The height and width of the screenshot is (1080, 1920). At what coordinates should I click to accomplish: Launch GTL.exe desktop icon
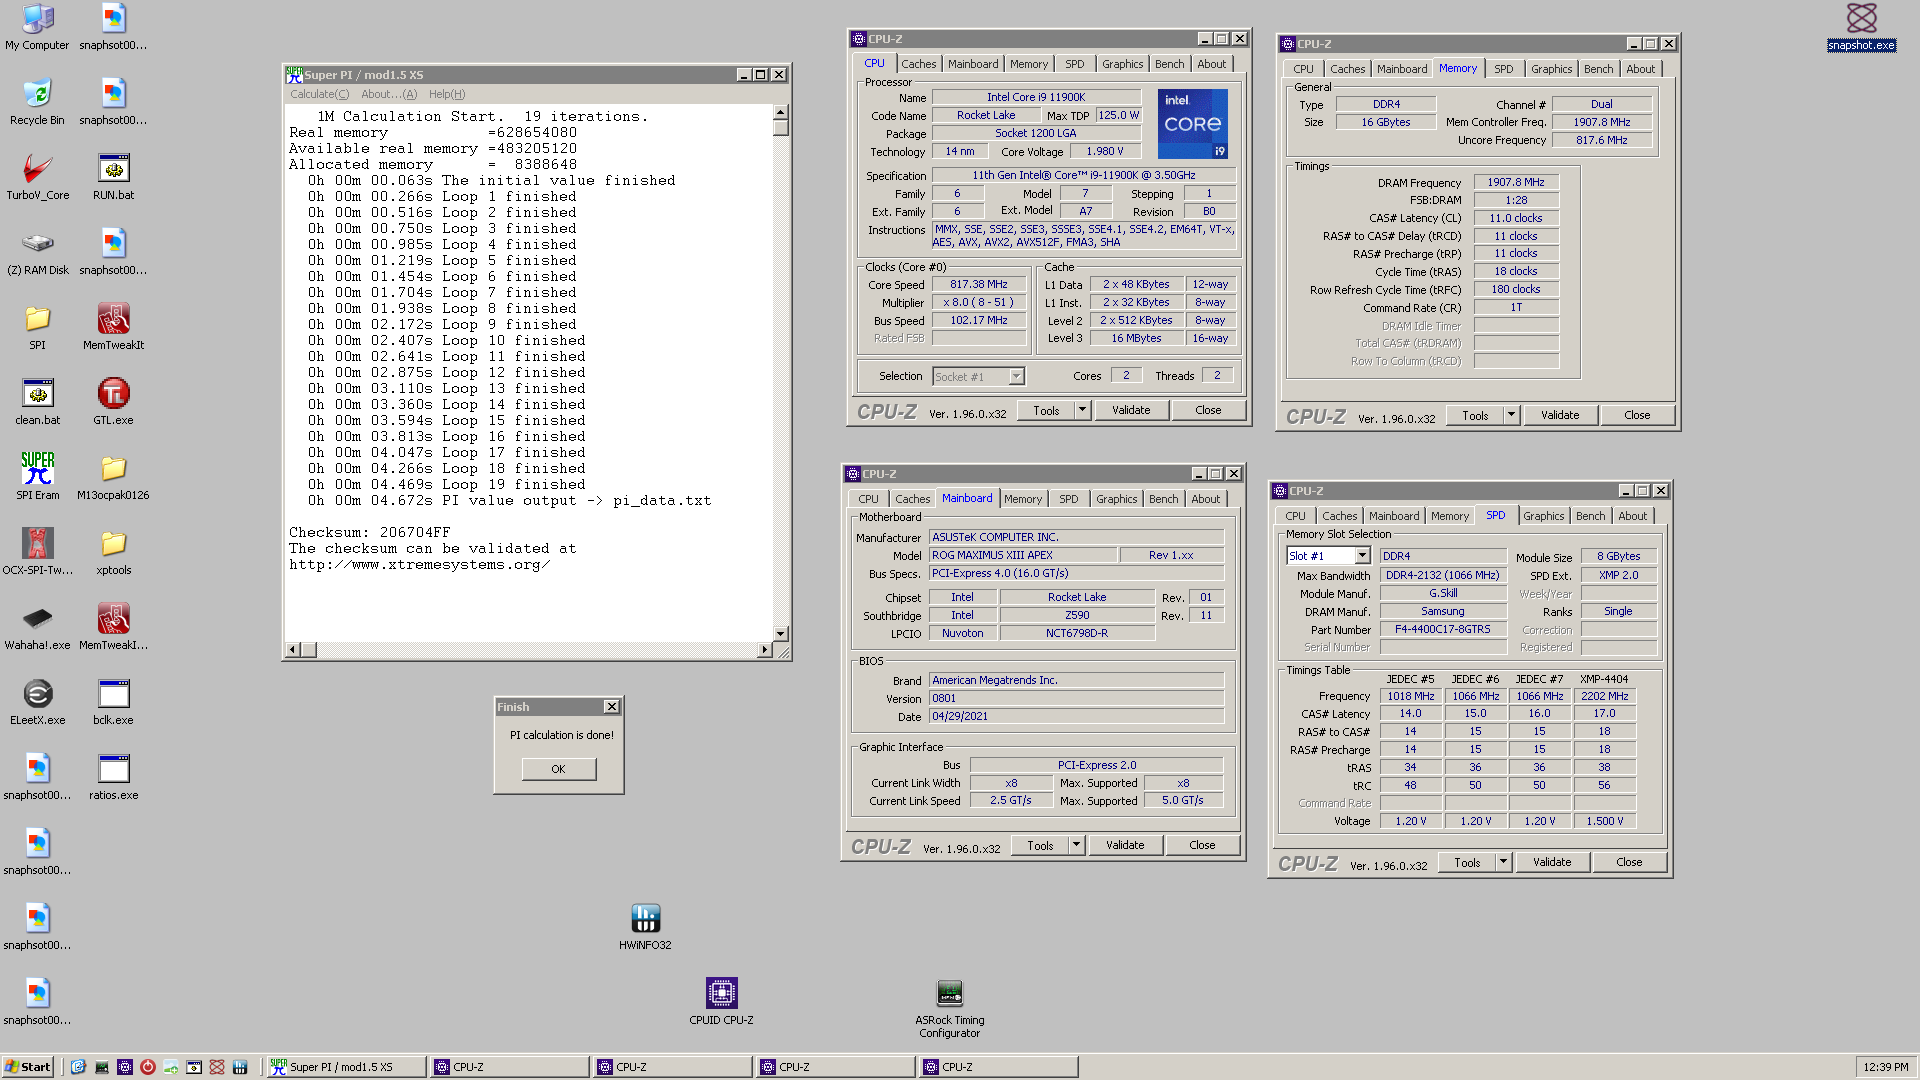click(x=113, y=402)
